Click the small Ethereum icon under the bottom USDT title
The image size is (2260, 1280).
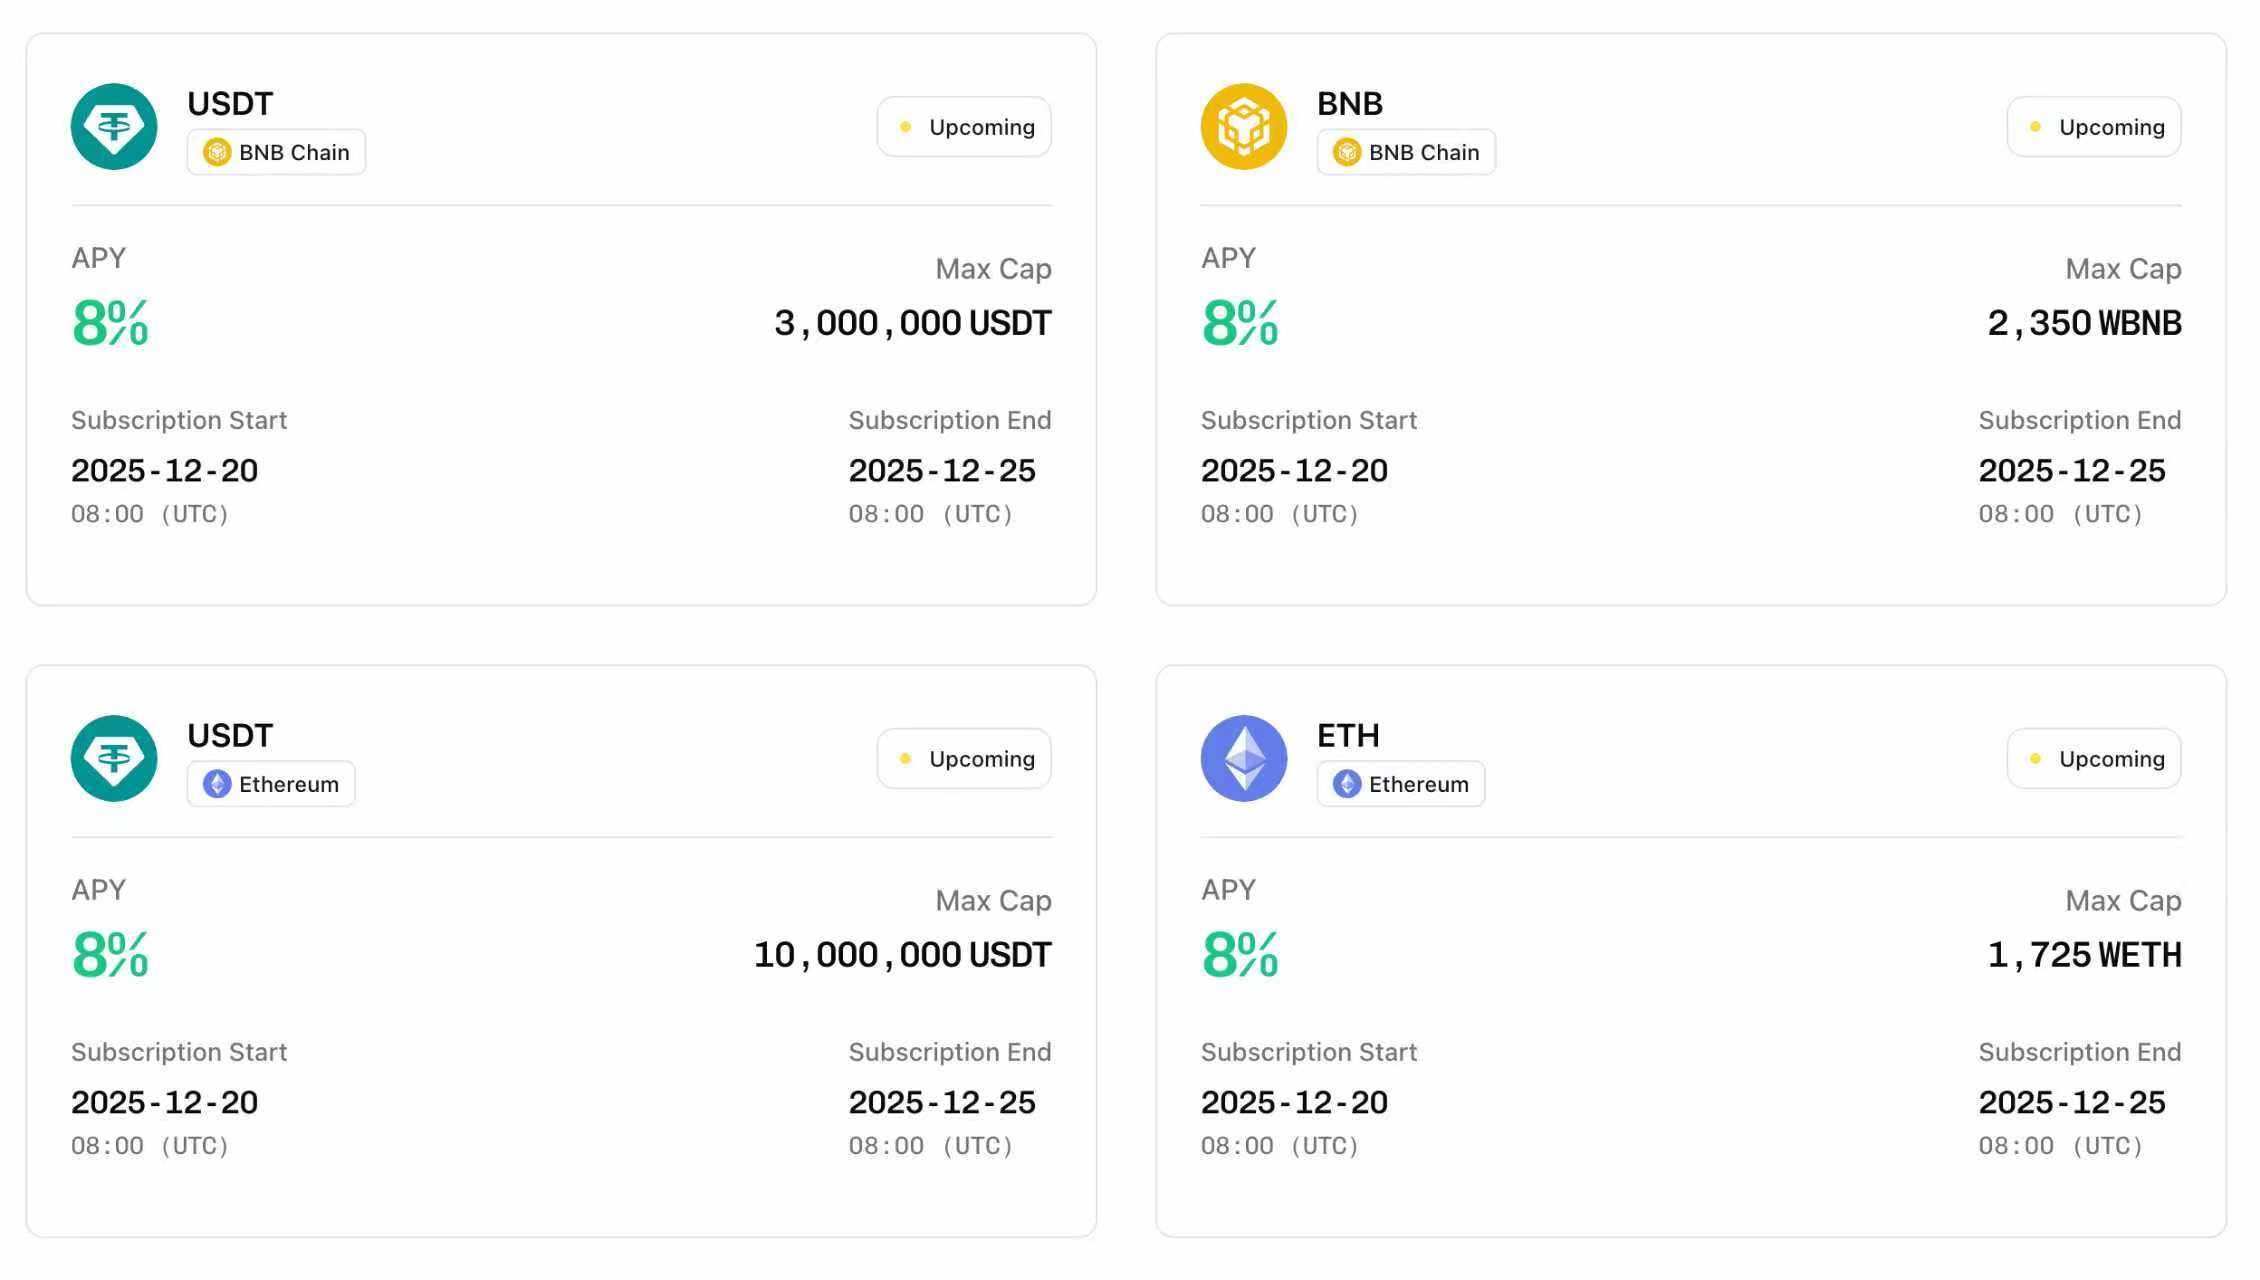pyautogui.click(x=216, y=785)
